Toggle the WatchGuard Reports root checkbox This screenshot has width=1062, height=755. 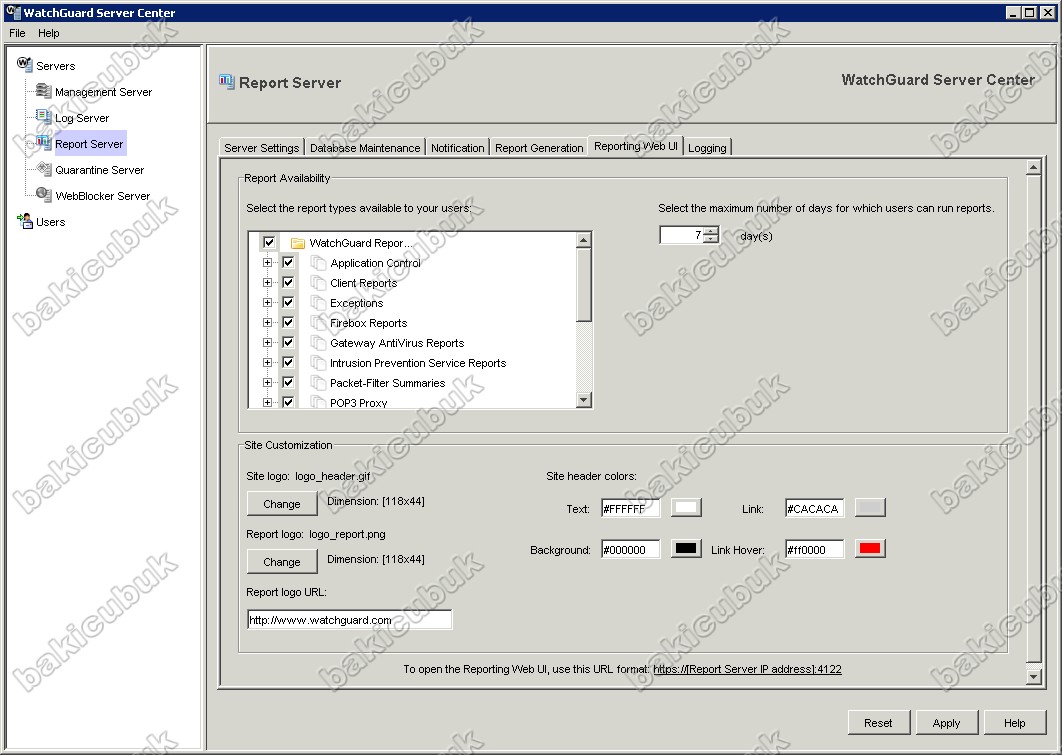coord(269,242)
